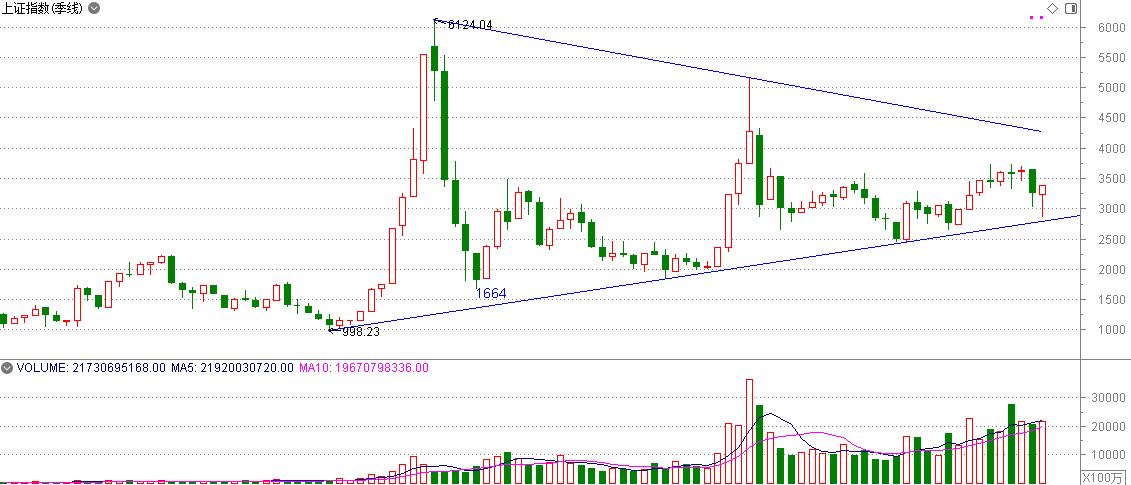
Task: Toggle the side panel layout icon
Action: pos(1070,9)
